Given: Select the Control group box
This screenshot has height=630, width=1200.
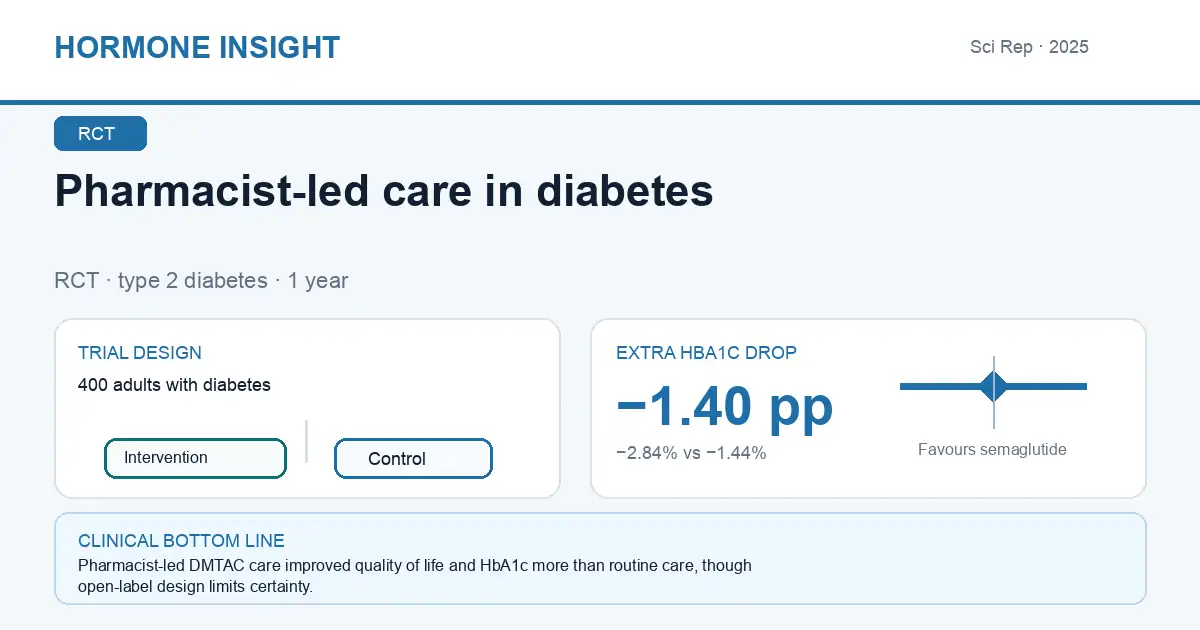Looking at the screenshot, I should pyautogui.click(x=413, y=459).
